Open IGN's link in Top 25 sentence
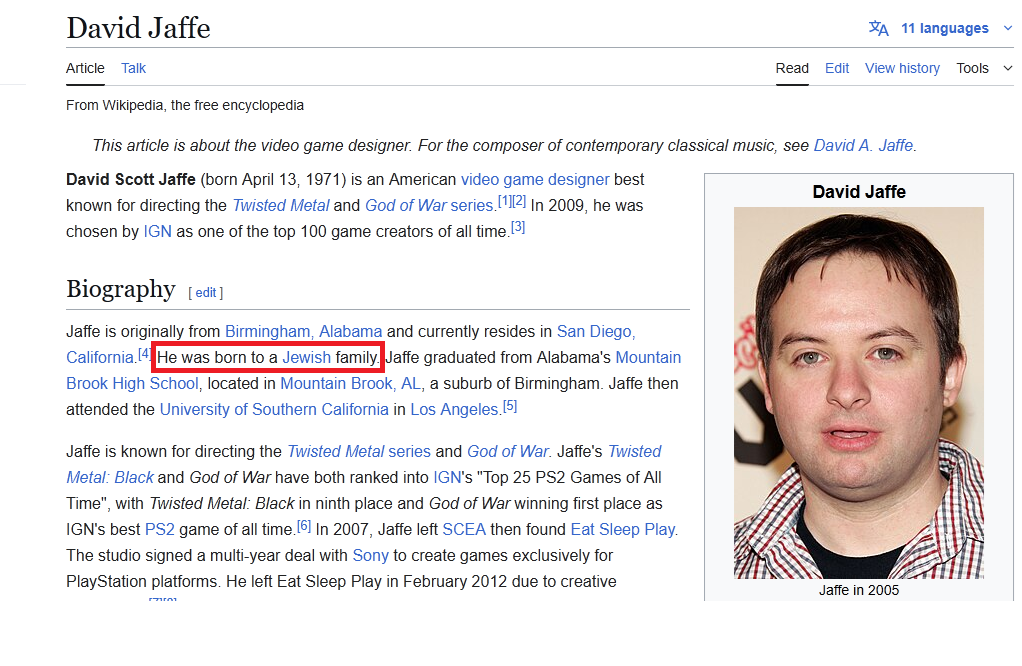Screen dimensions: 1022x666 (x=447, y=477)
